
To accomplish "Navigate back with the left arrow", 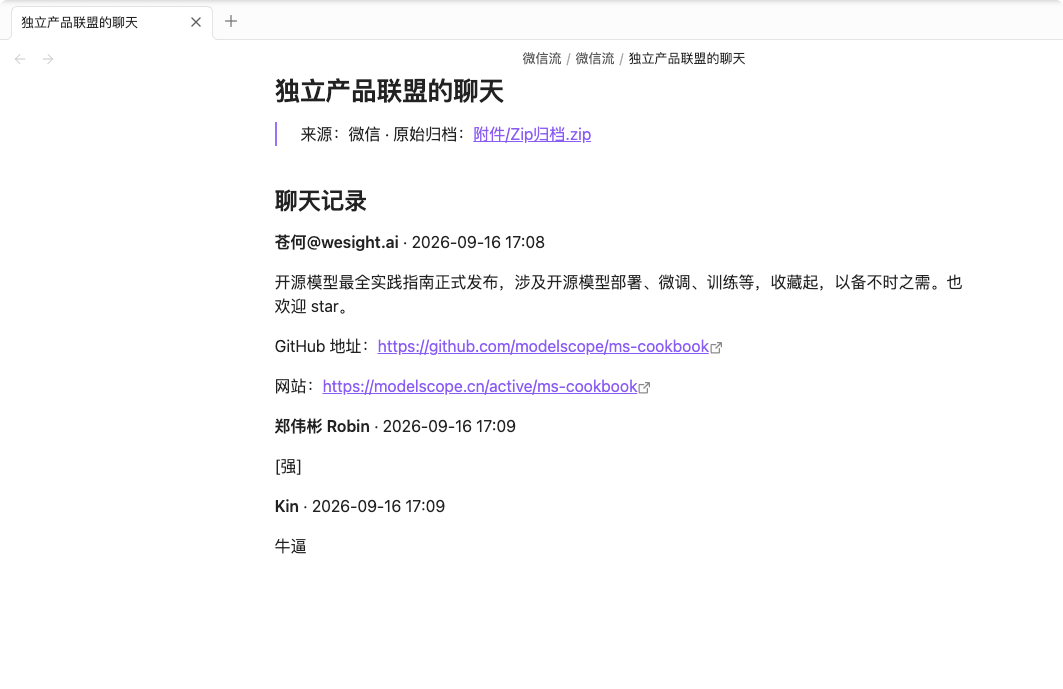I will (x=20, y=59).
